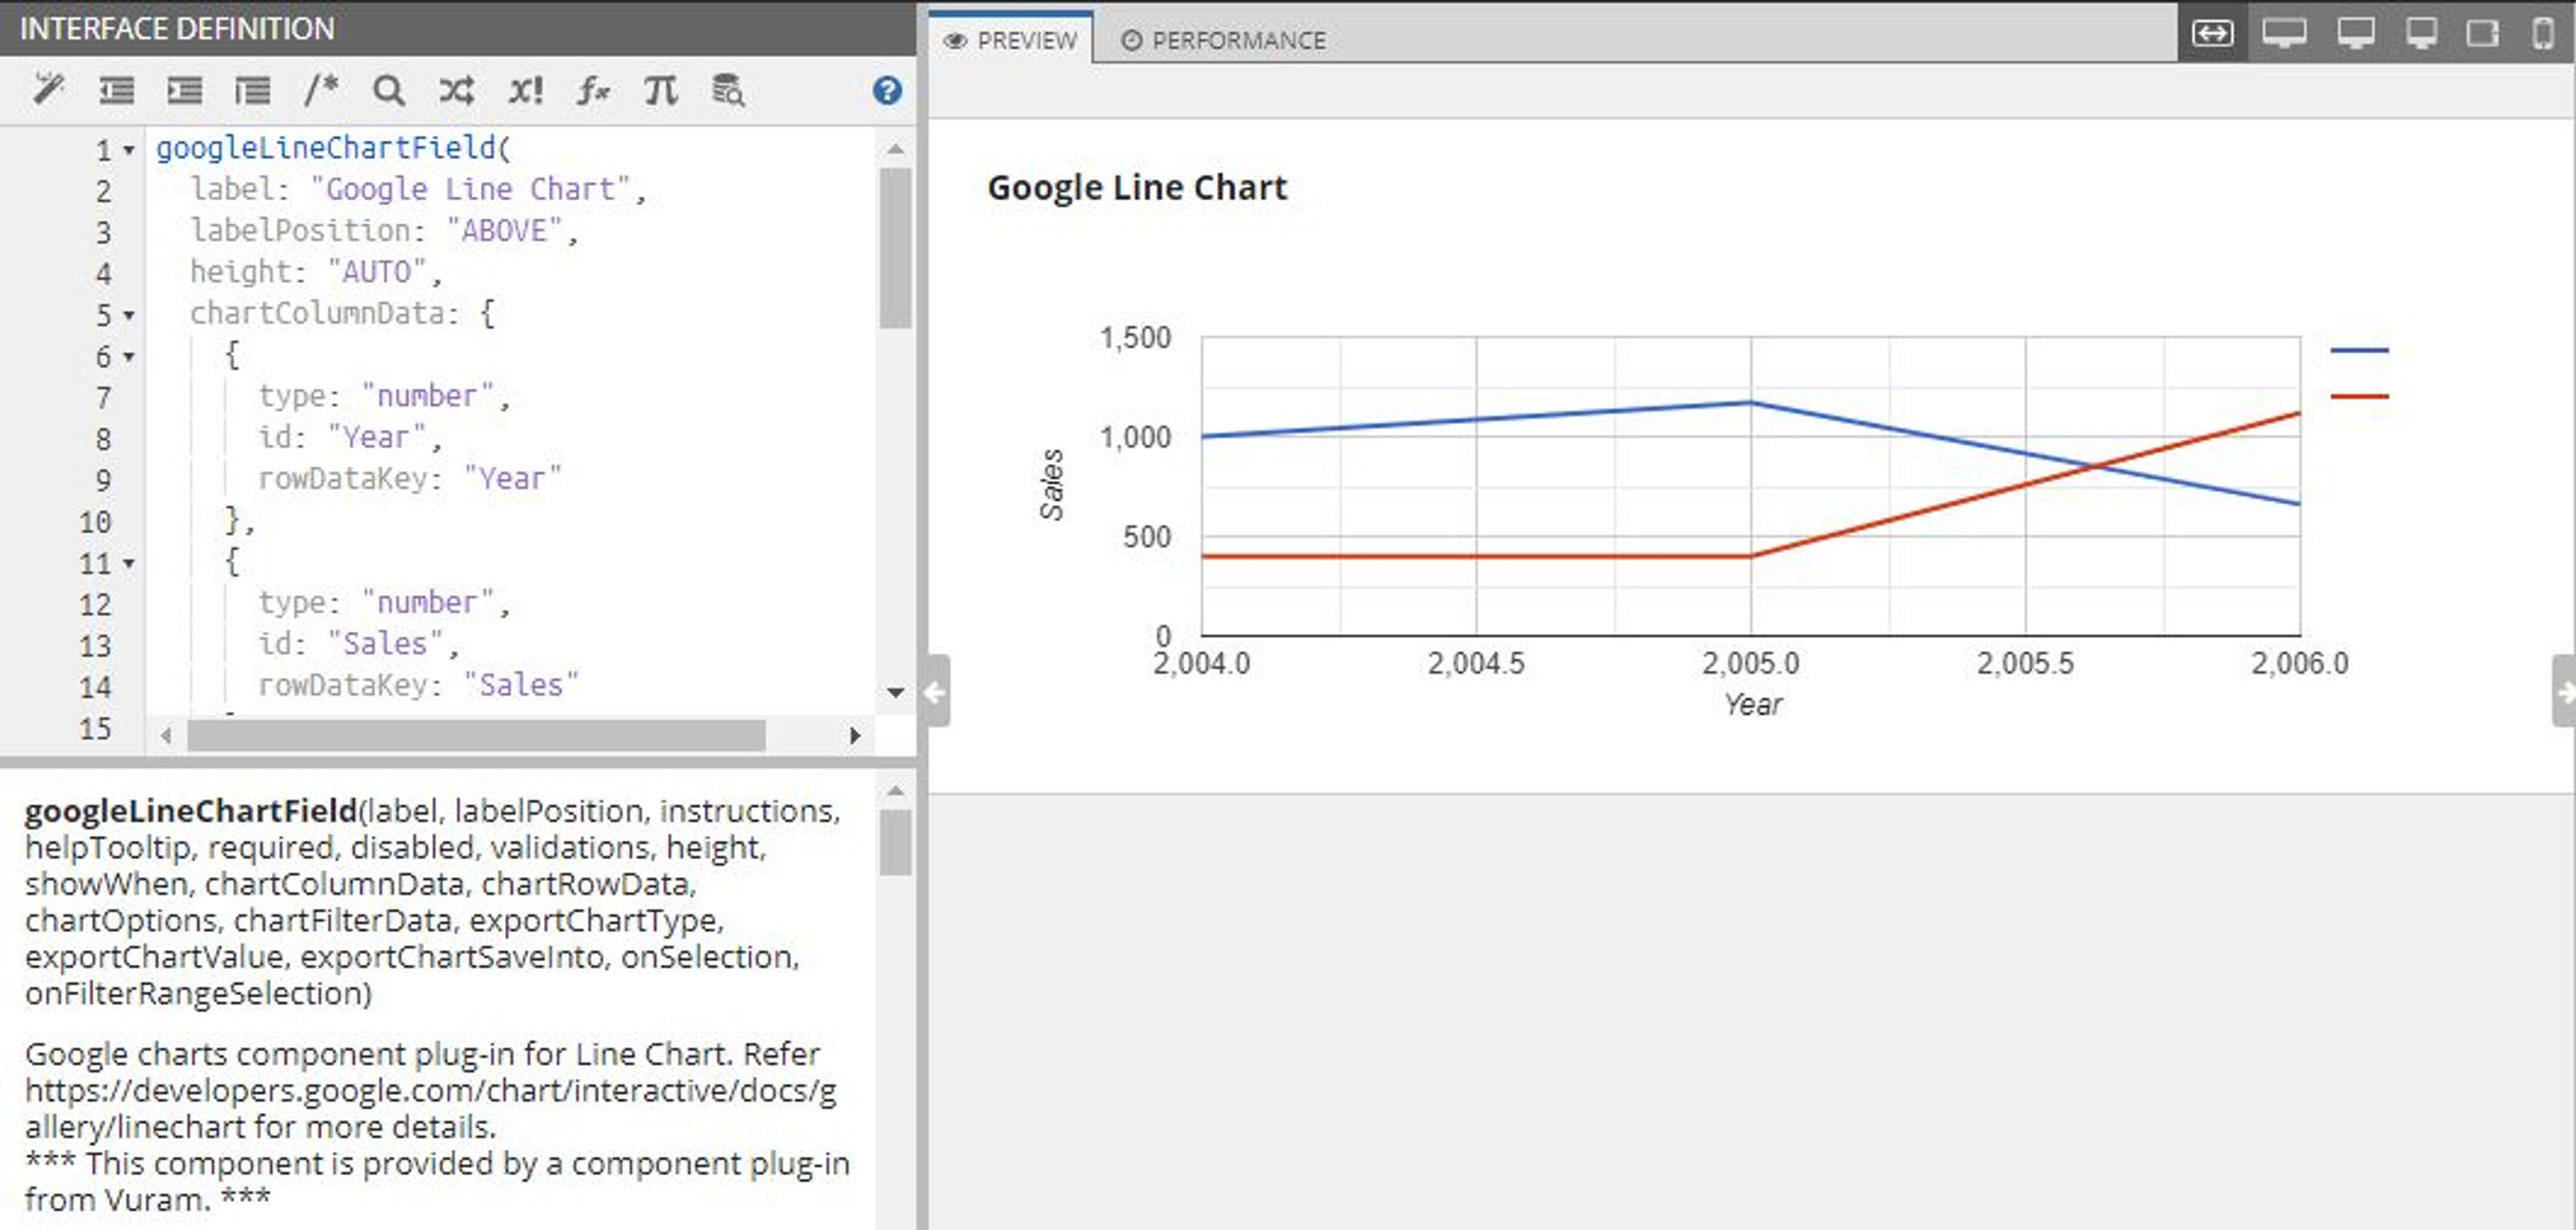The width and height of the screenshot is (2576, 1230).
Task: Click the "Google Line Chart" label string
Action: point(470,189)
